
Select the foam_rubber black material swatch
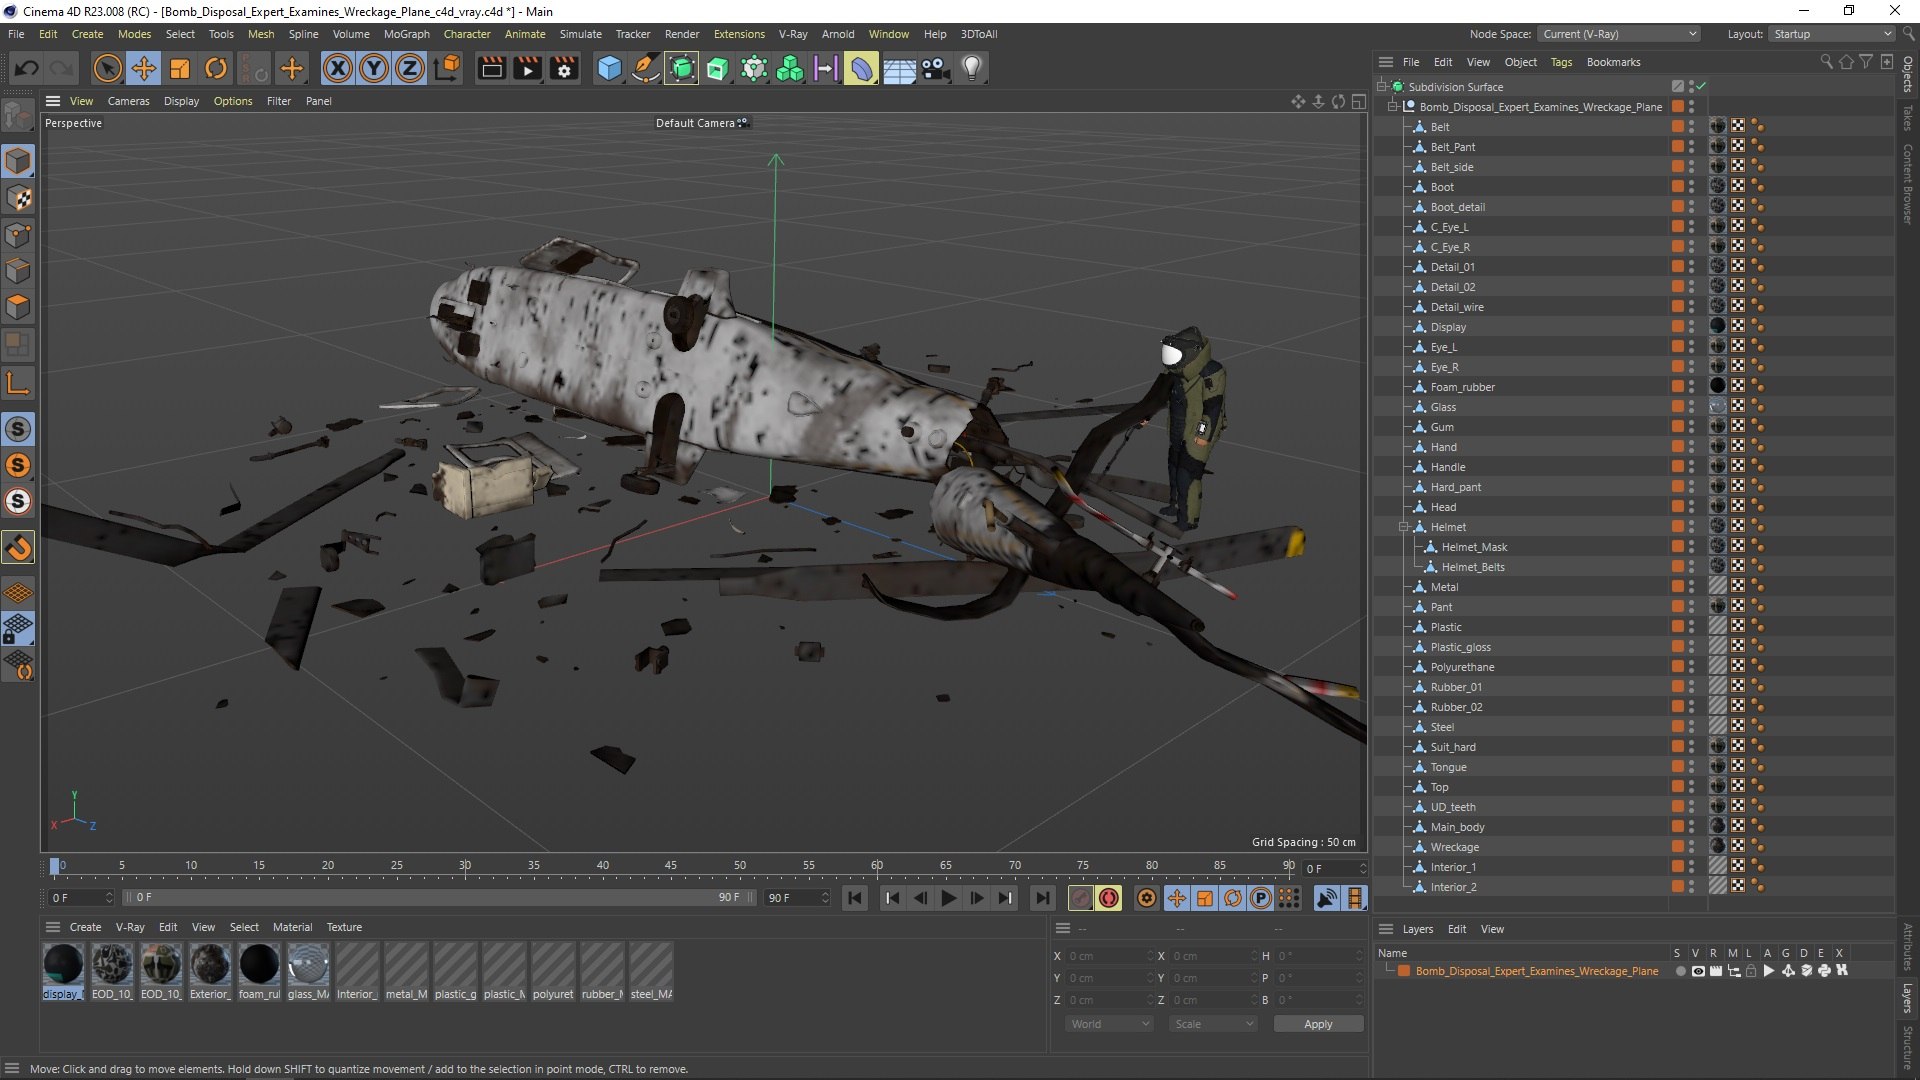pyautogui.click(x=259, y=965)
